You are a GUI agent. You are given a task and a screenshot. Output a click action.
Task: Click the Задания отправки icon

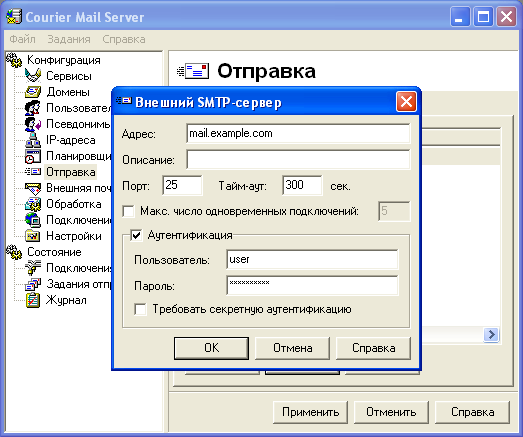(x=33, y=284)
